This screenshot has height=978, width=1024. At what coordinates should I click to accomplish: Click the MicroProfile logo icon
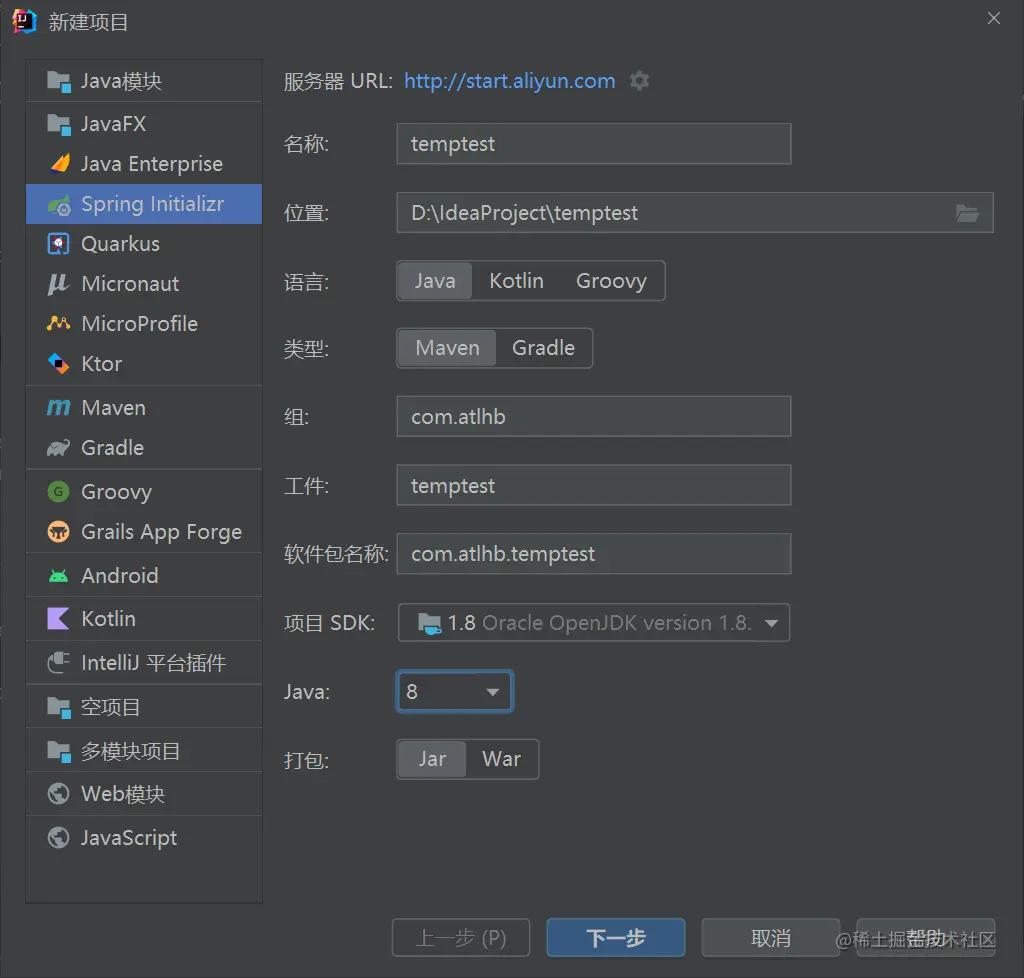(x=59, y=323)
